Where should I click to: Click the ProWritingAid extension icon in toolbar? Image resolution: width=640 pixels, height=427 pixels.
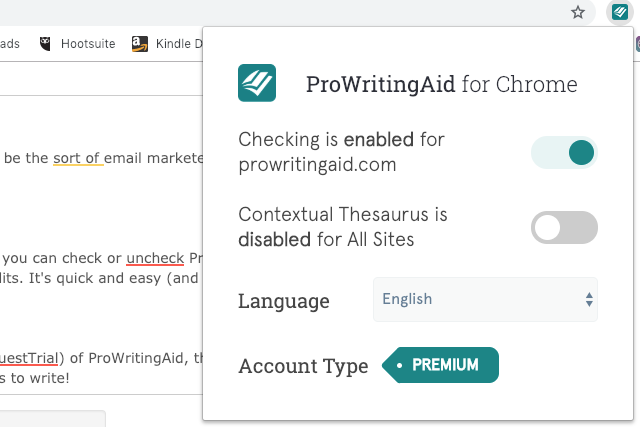click(x=620, y=12)
